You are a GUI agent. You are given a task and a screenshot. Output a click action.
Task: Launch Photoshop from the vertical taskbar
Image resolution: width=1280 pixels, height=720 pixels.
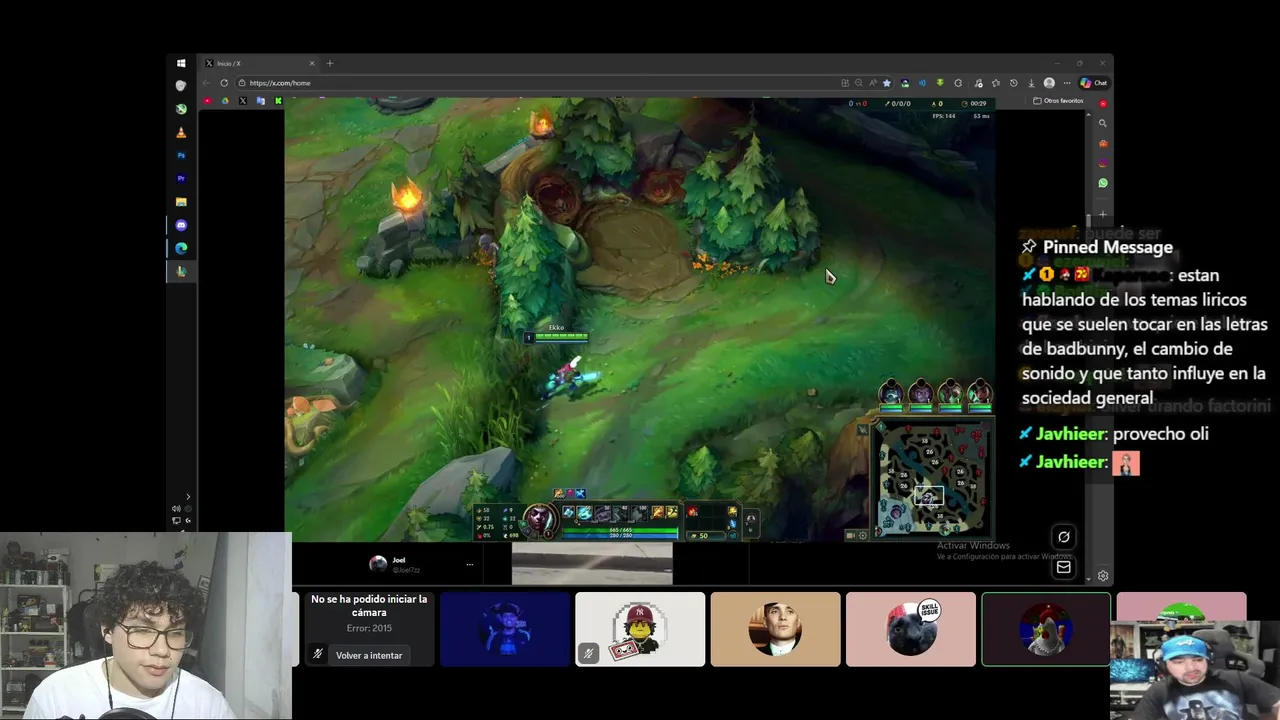[181, 155]
